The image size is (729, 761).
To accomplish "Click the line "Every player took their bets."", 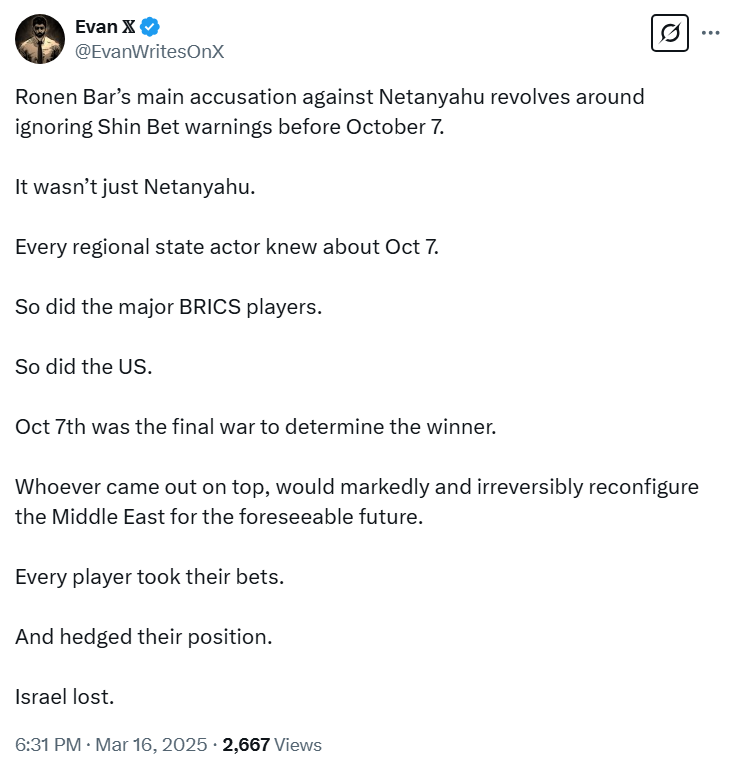I will click(149, 577).
